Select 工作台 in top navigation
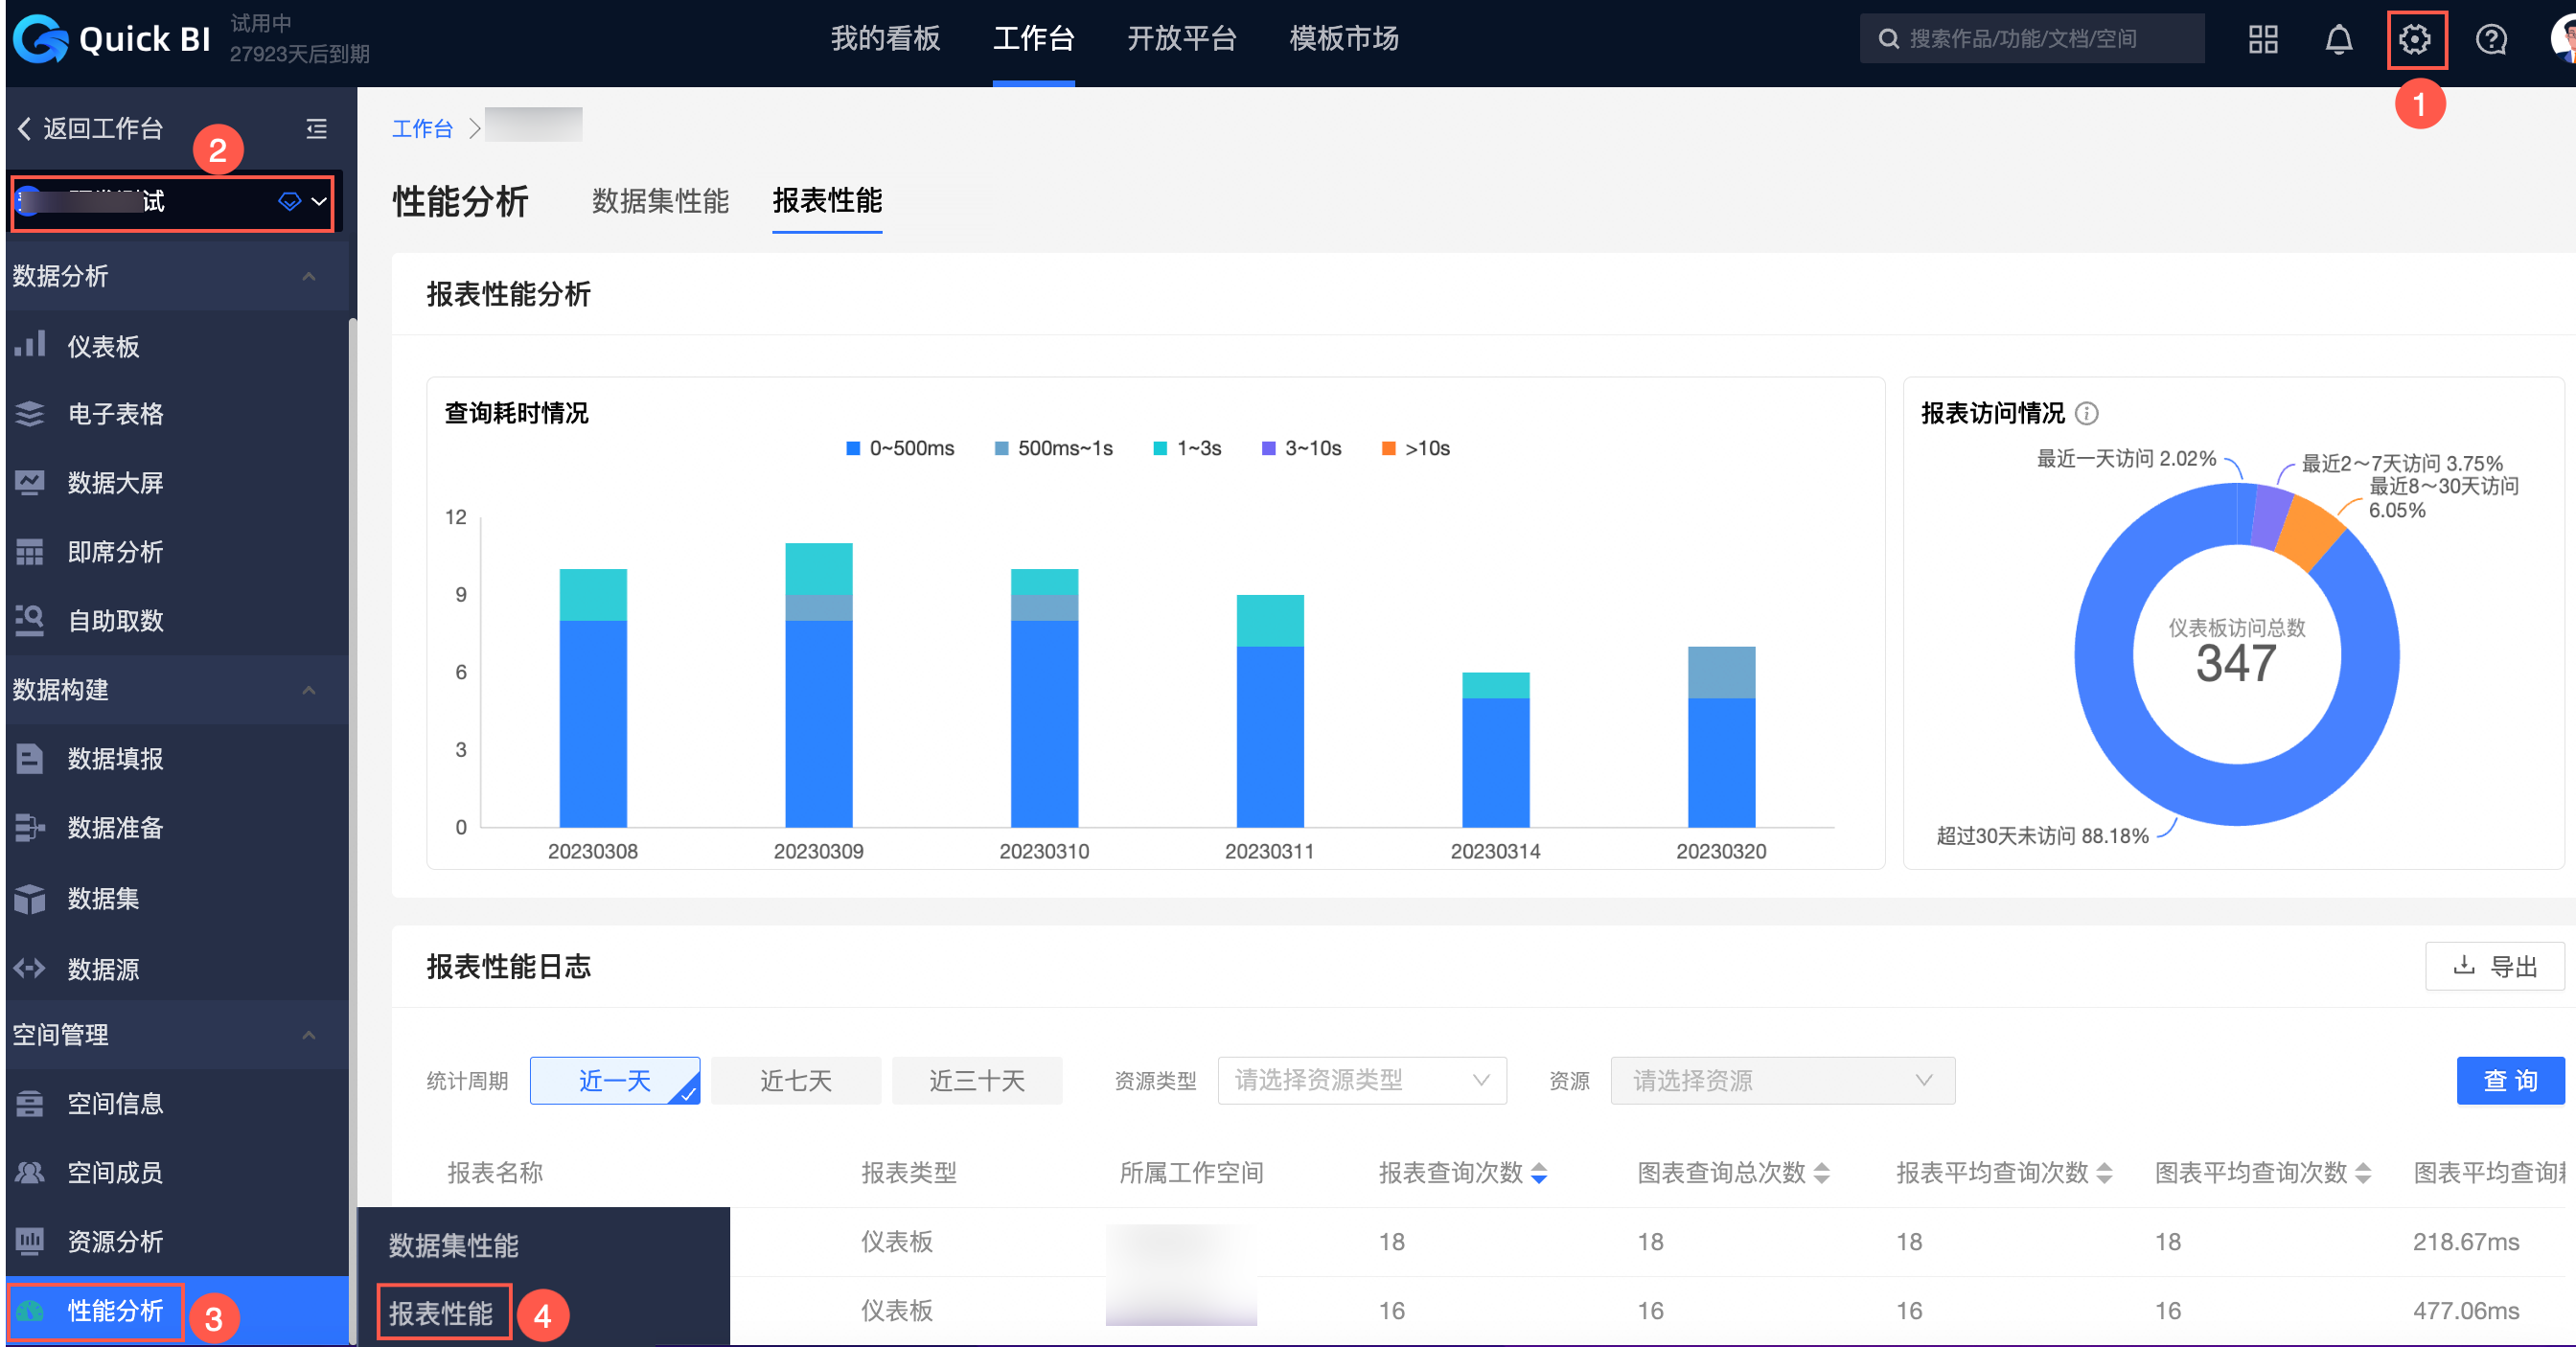Screen dimensions: 2576x1347 tap(1034, 39)
